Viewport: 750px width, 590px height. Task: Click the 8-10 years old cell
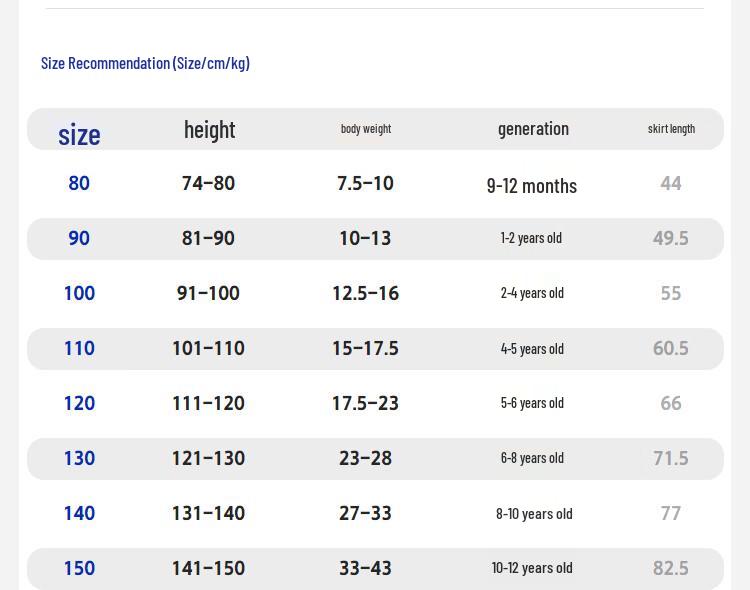[534, 514]
